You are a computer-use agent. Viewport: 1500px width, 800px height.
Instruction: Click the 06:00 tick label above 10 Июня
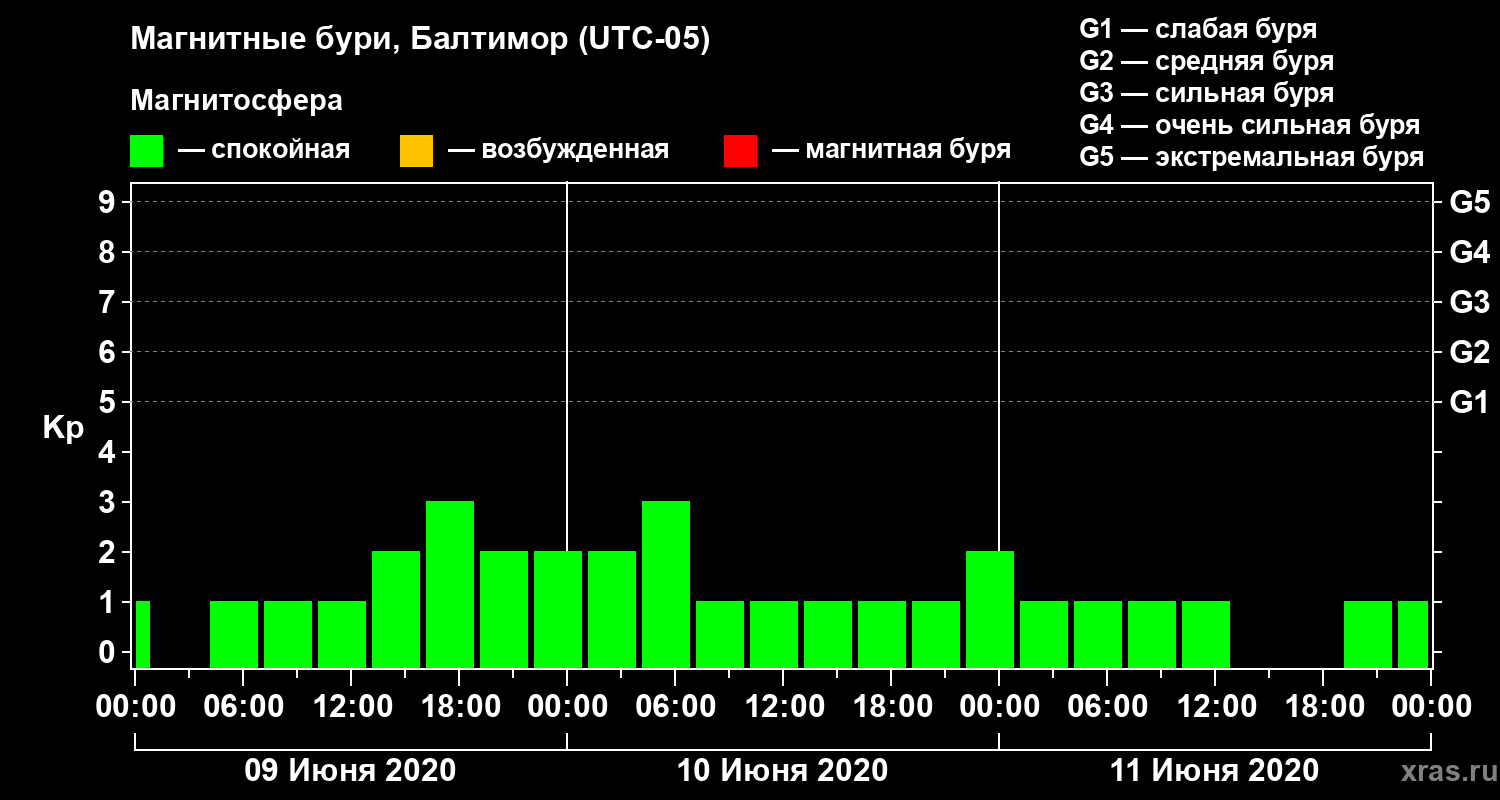pyautogui.click(x=675, y=706)
